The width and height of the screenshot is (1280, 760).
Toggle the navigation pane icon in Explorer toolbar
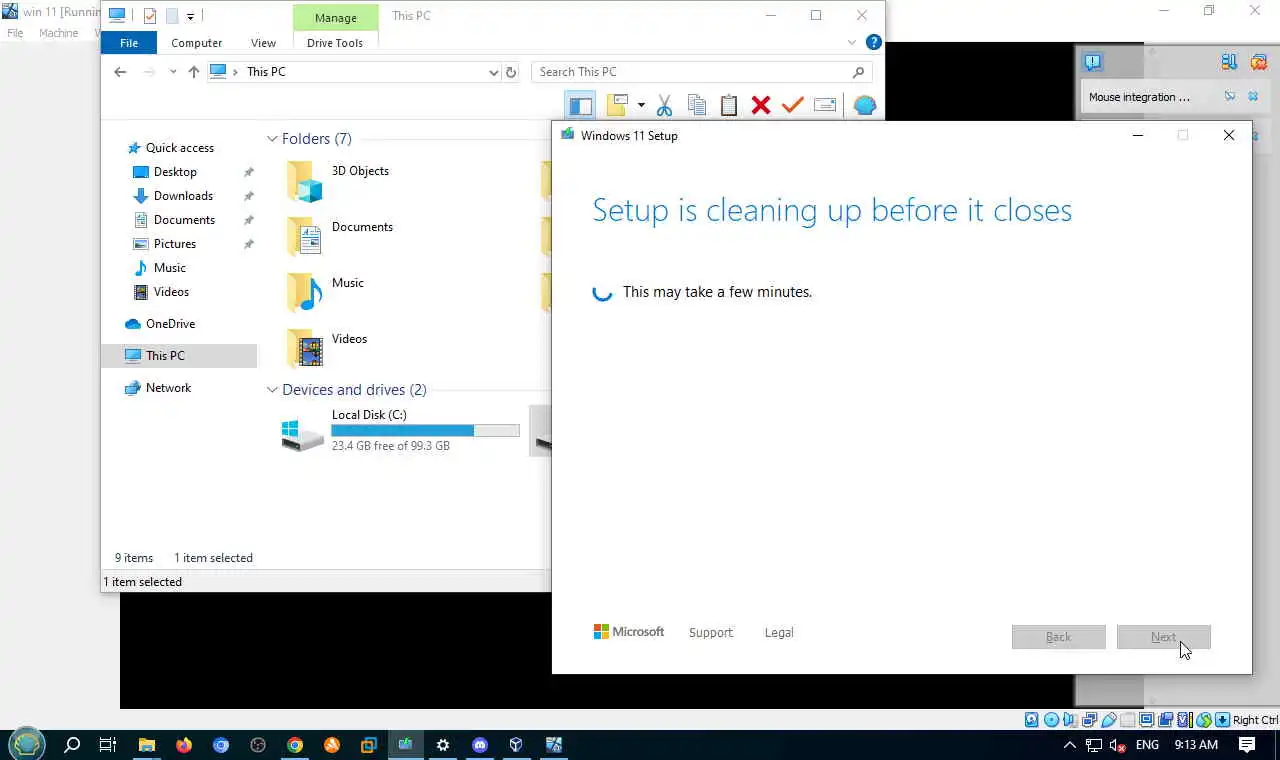(x=580, y=105)
